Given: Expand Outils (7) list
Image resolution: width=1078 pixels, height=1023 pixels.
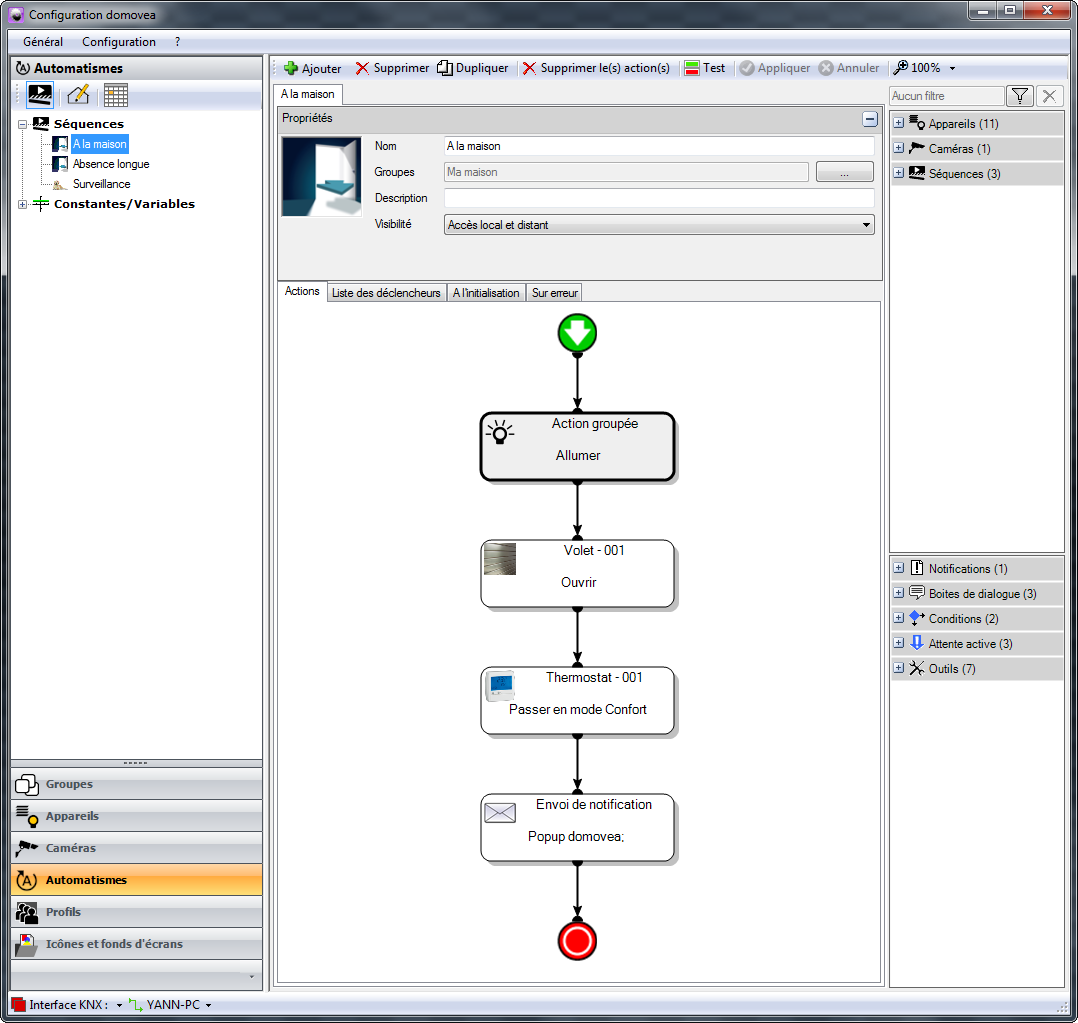Looking at the screenshot, I should point(899,668).
